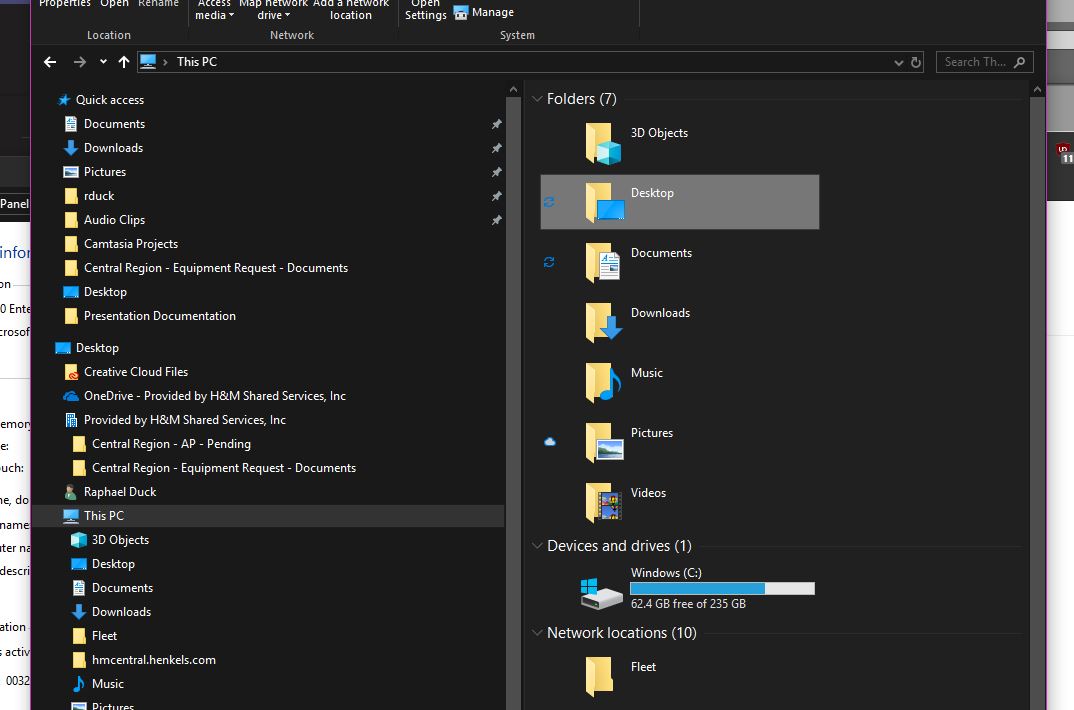Viewport: 1074px width, 710px height.
Task: Click the pin icon beside rduck
Action: pos(497,196)
